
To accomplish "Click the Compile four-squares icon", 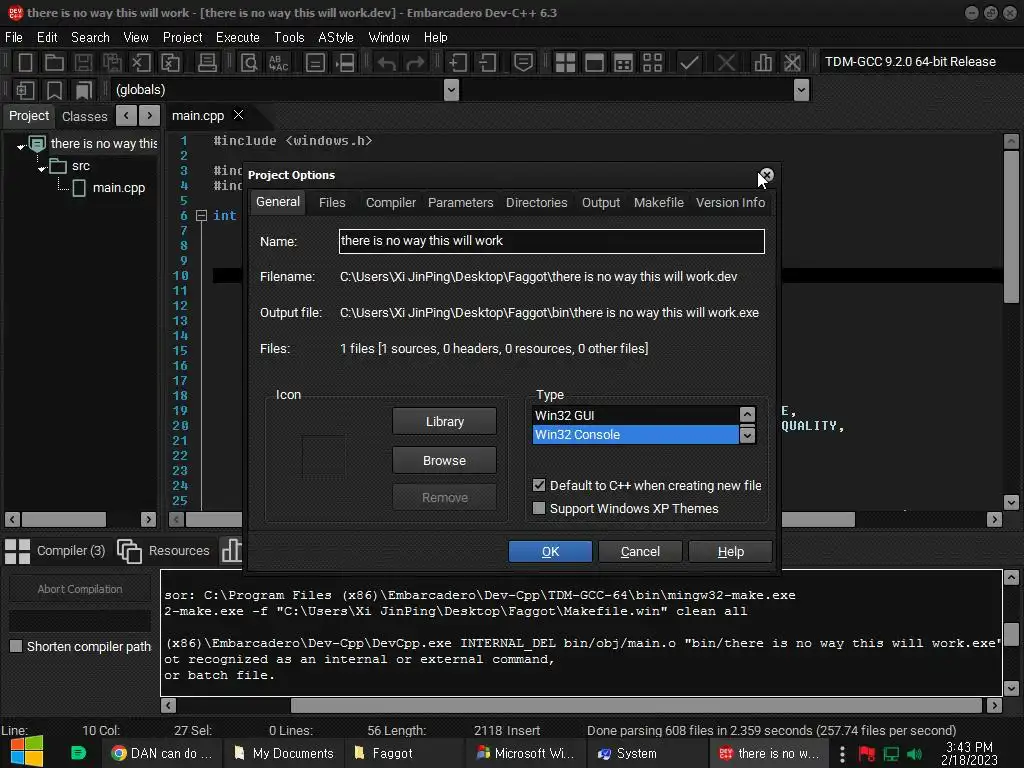I will tap(565, 63).
